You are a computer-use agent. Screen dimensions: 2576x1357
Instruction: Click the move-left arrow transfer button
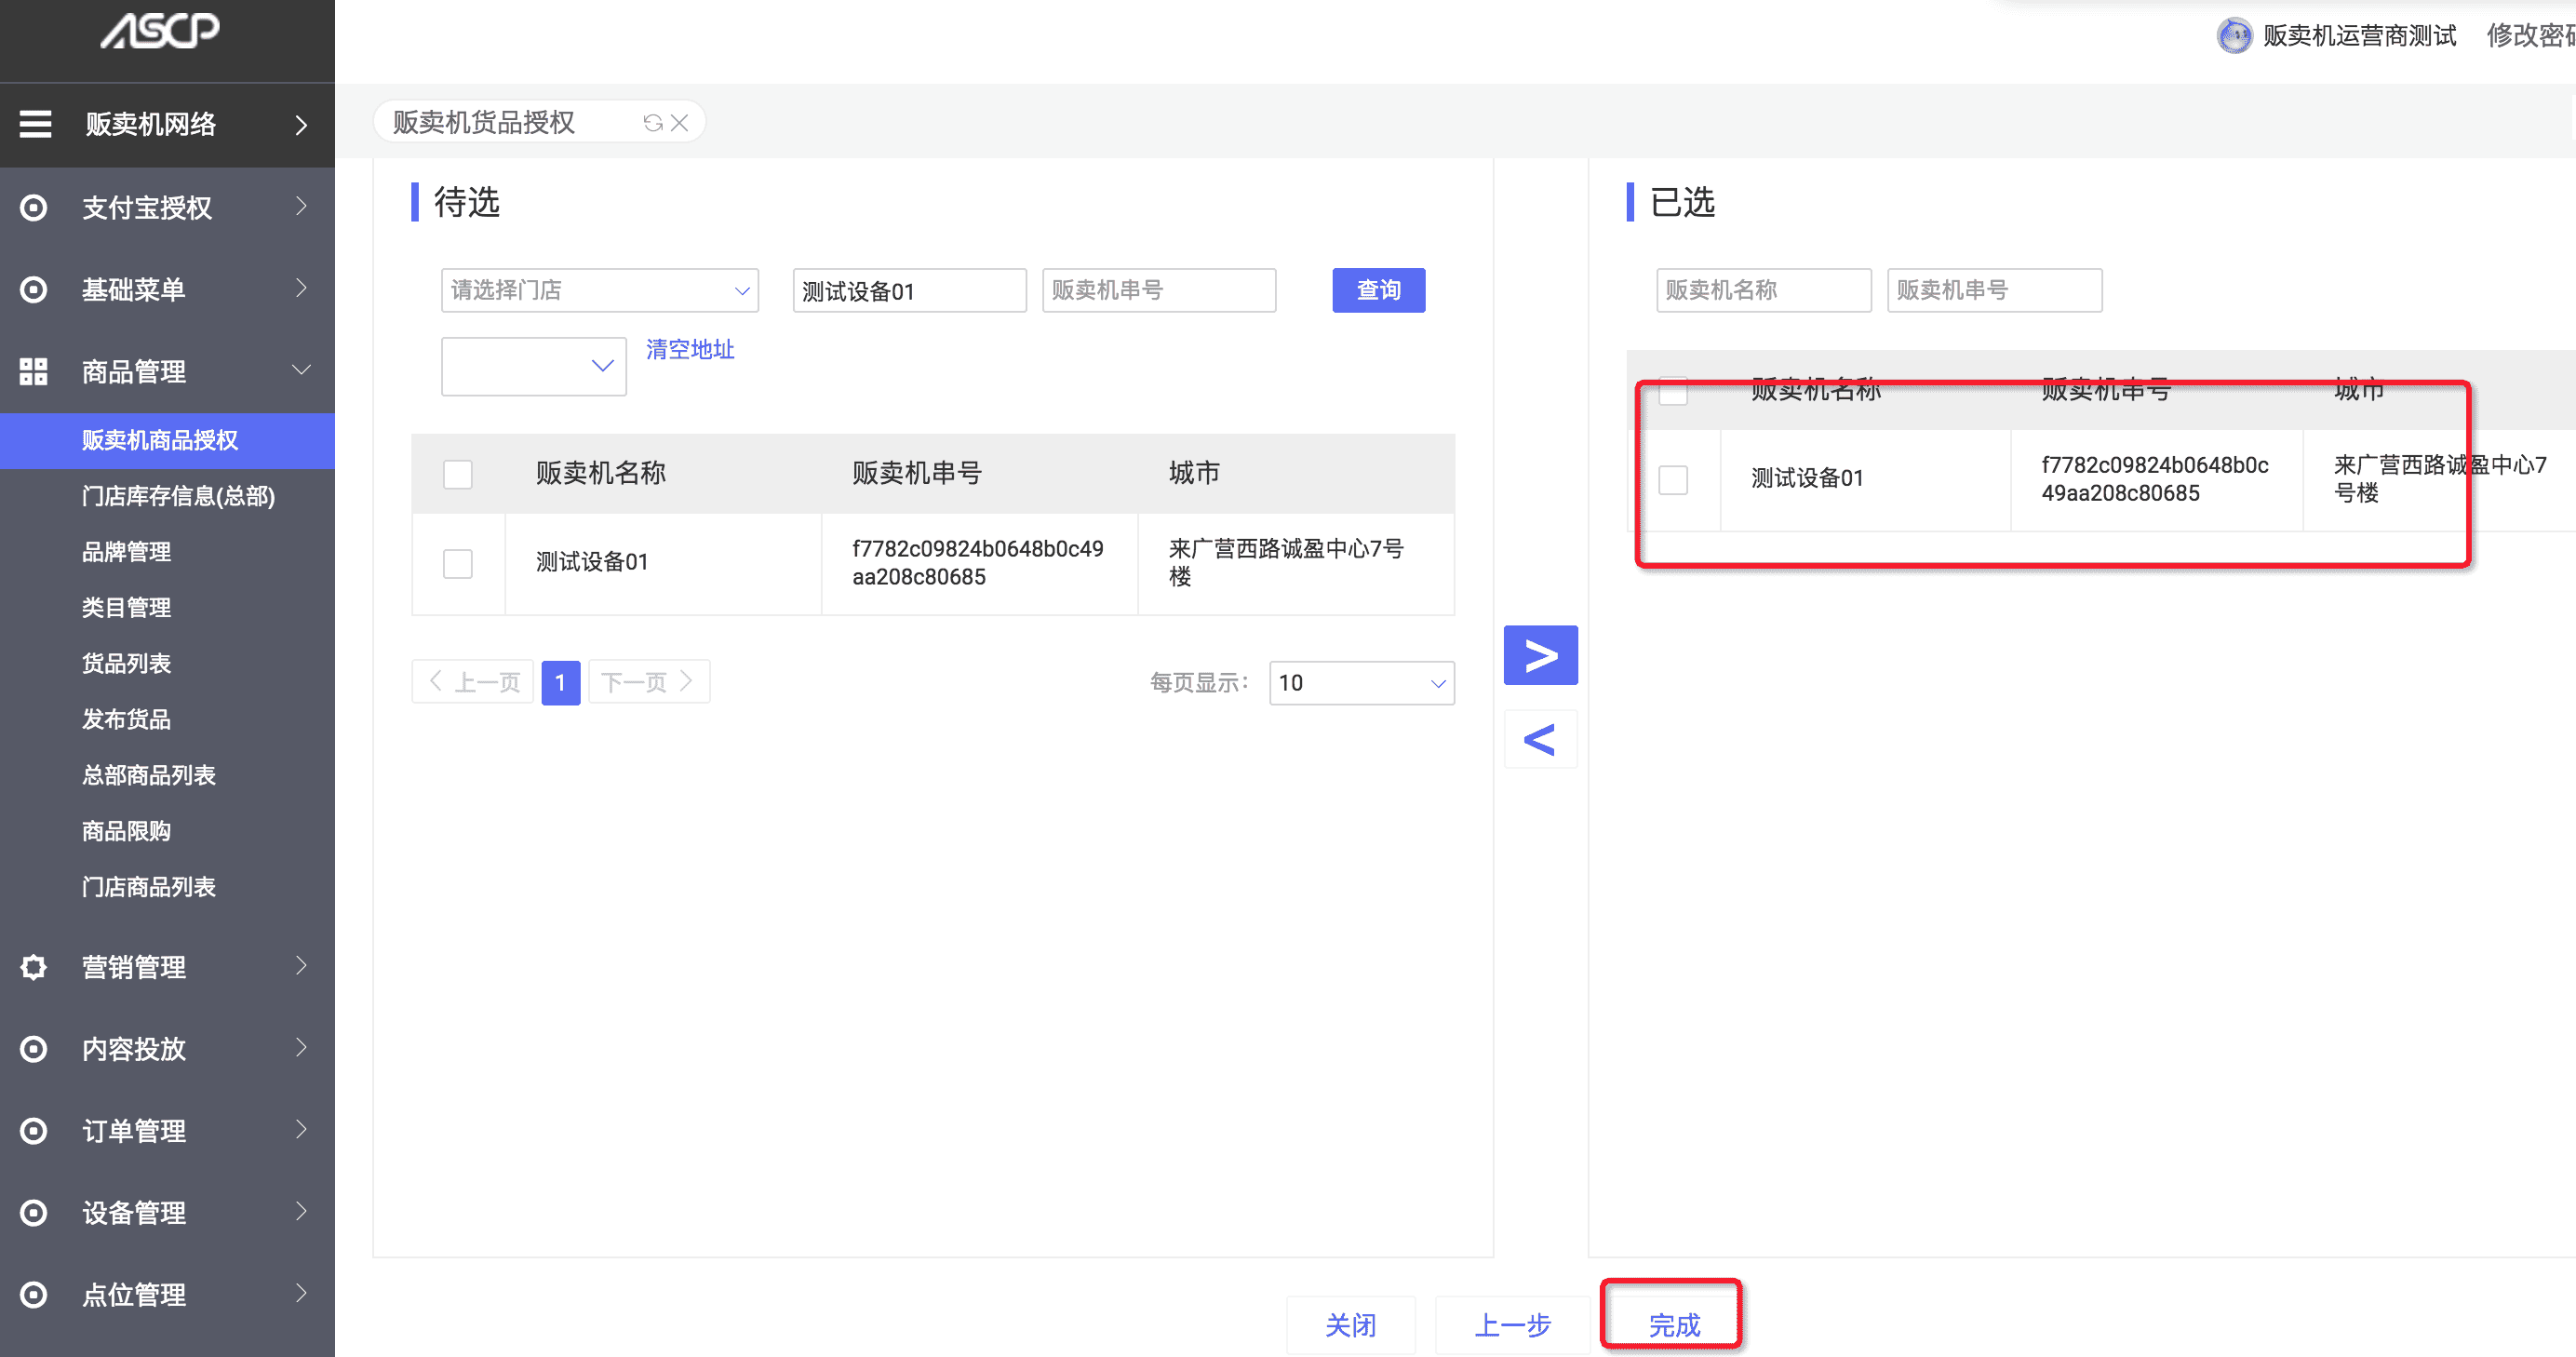[x=1540, y=740]
